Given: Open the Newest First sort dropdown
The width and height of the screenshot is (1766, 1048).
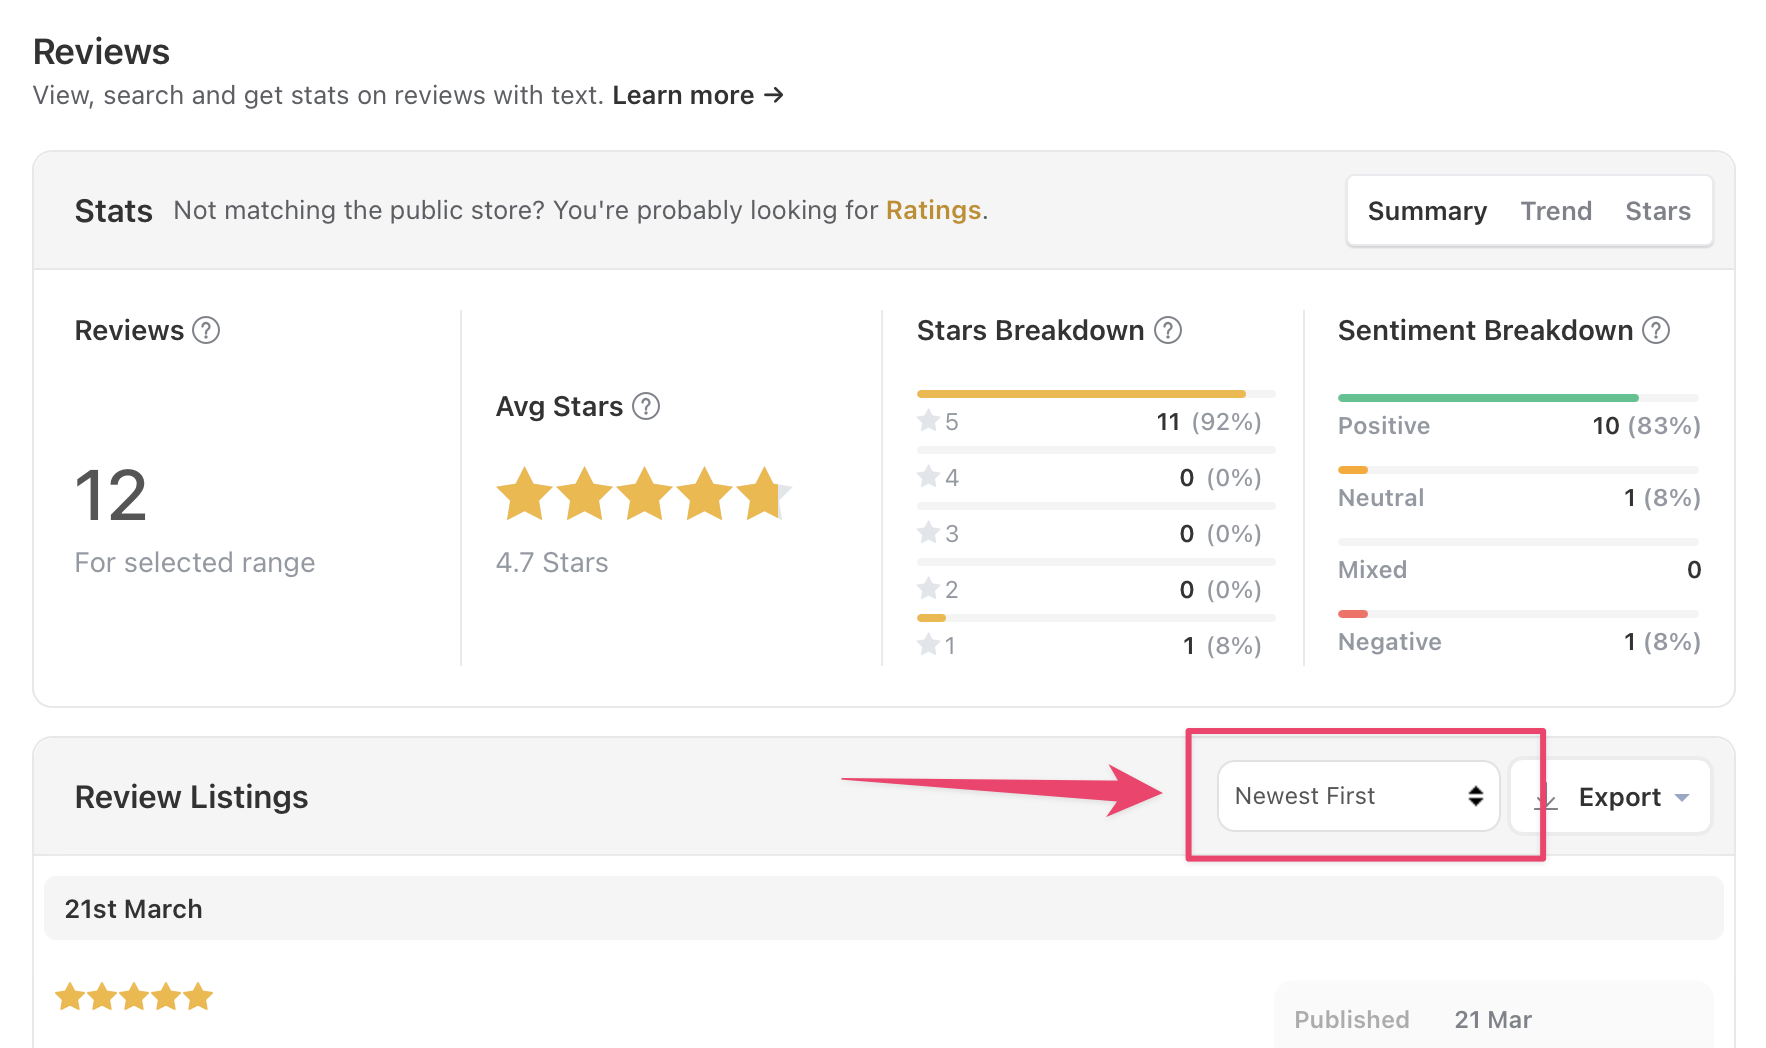Looking at the screenshot, I should (1357, 796).
